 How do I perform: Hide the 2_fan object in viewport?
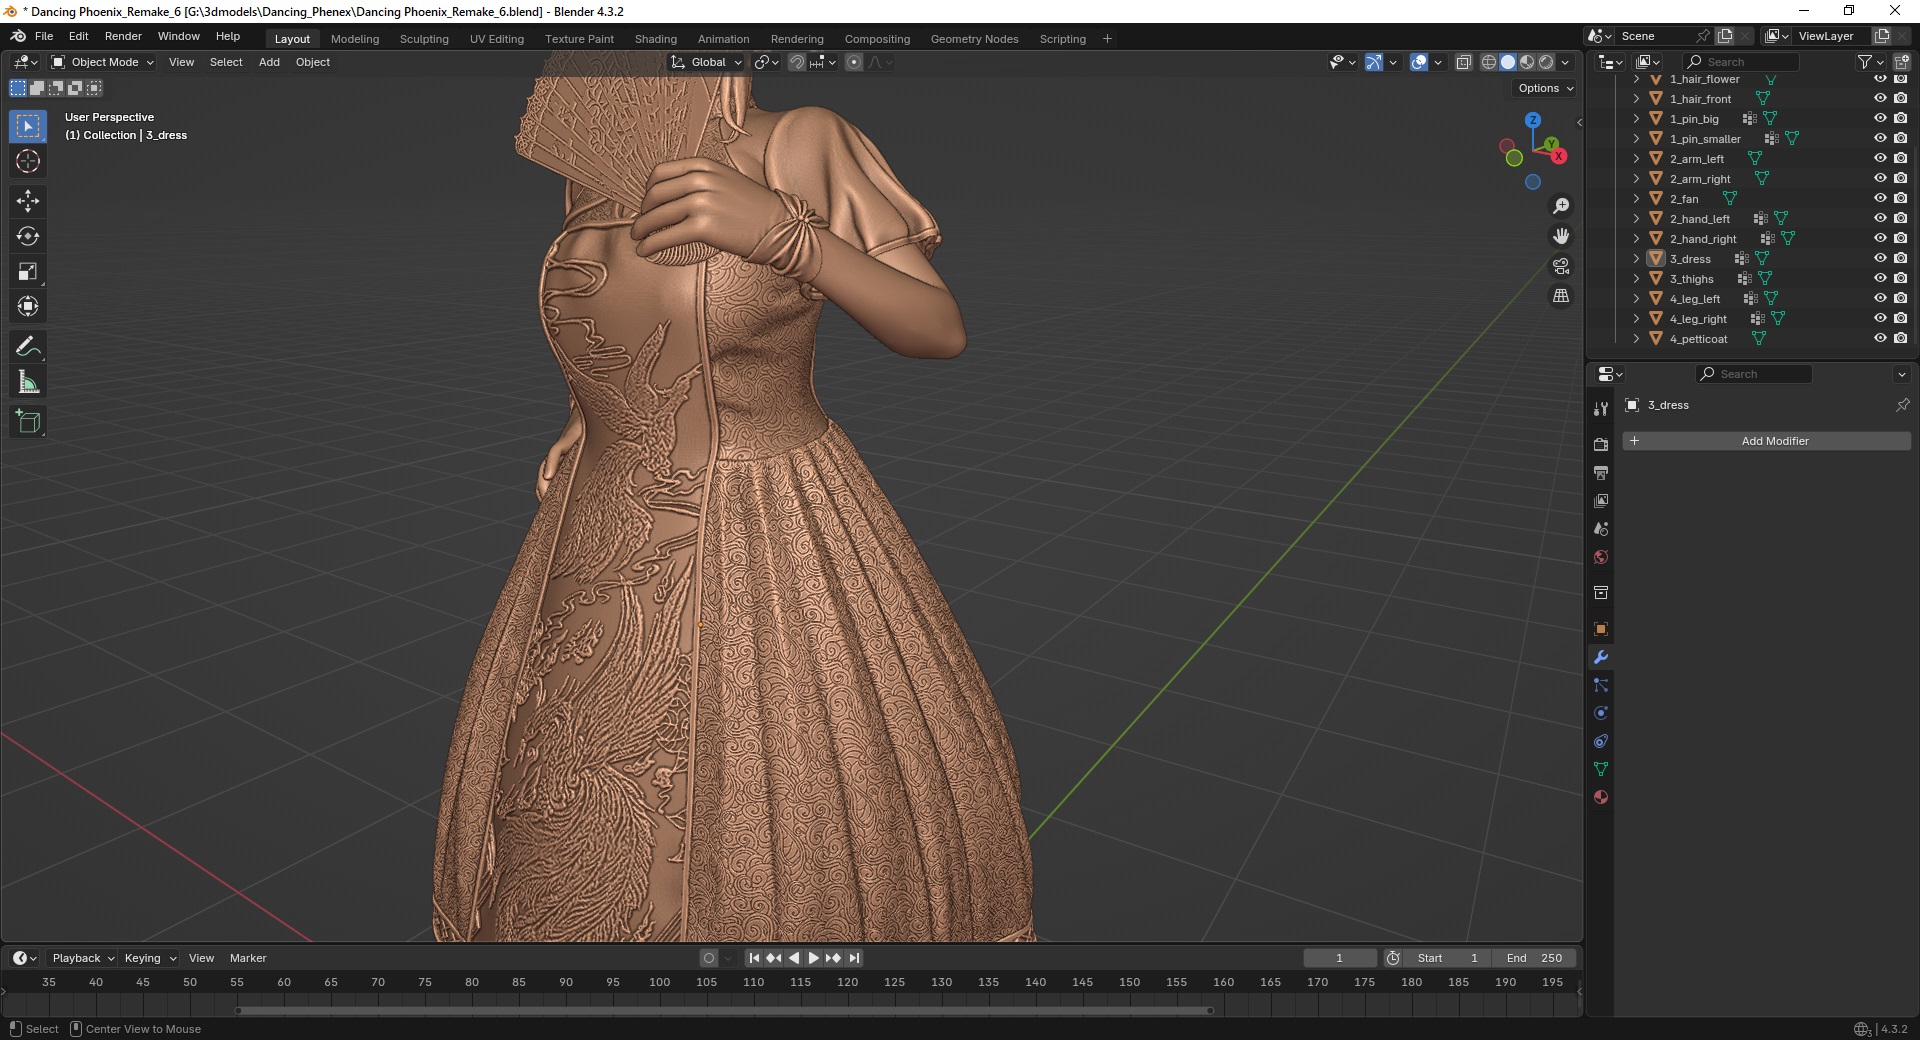[1880, 199]
